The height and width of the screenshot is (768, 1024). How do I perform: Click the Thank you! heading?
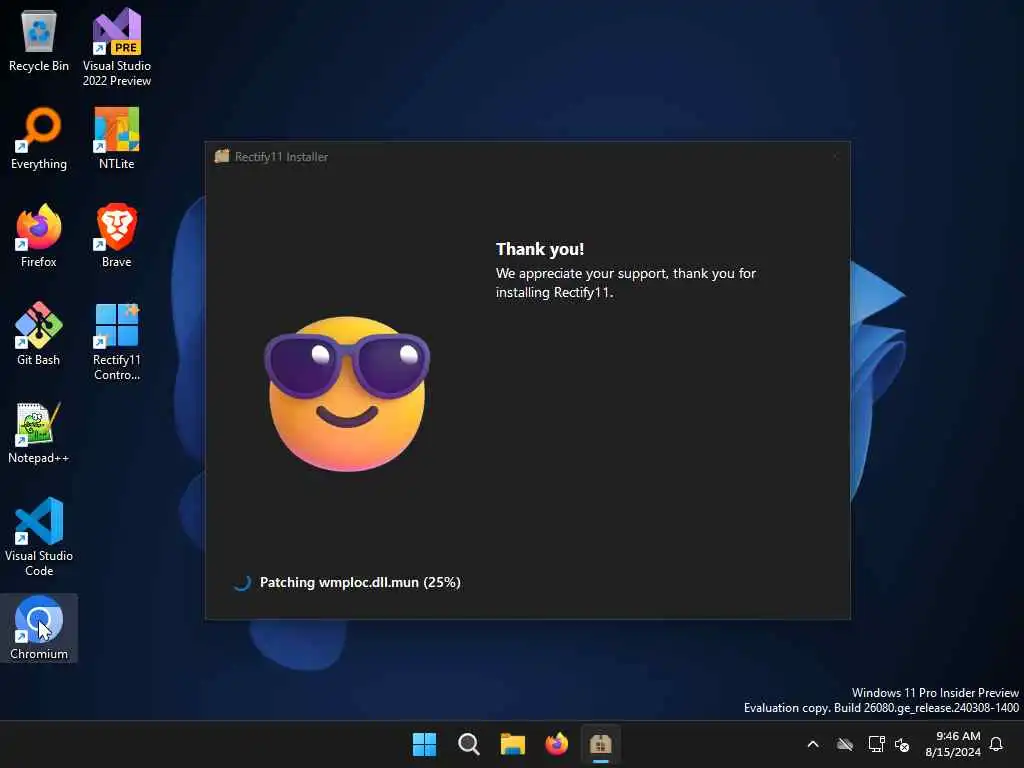pyautogui.click(x=539, y=249)
